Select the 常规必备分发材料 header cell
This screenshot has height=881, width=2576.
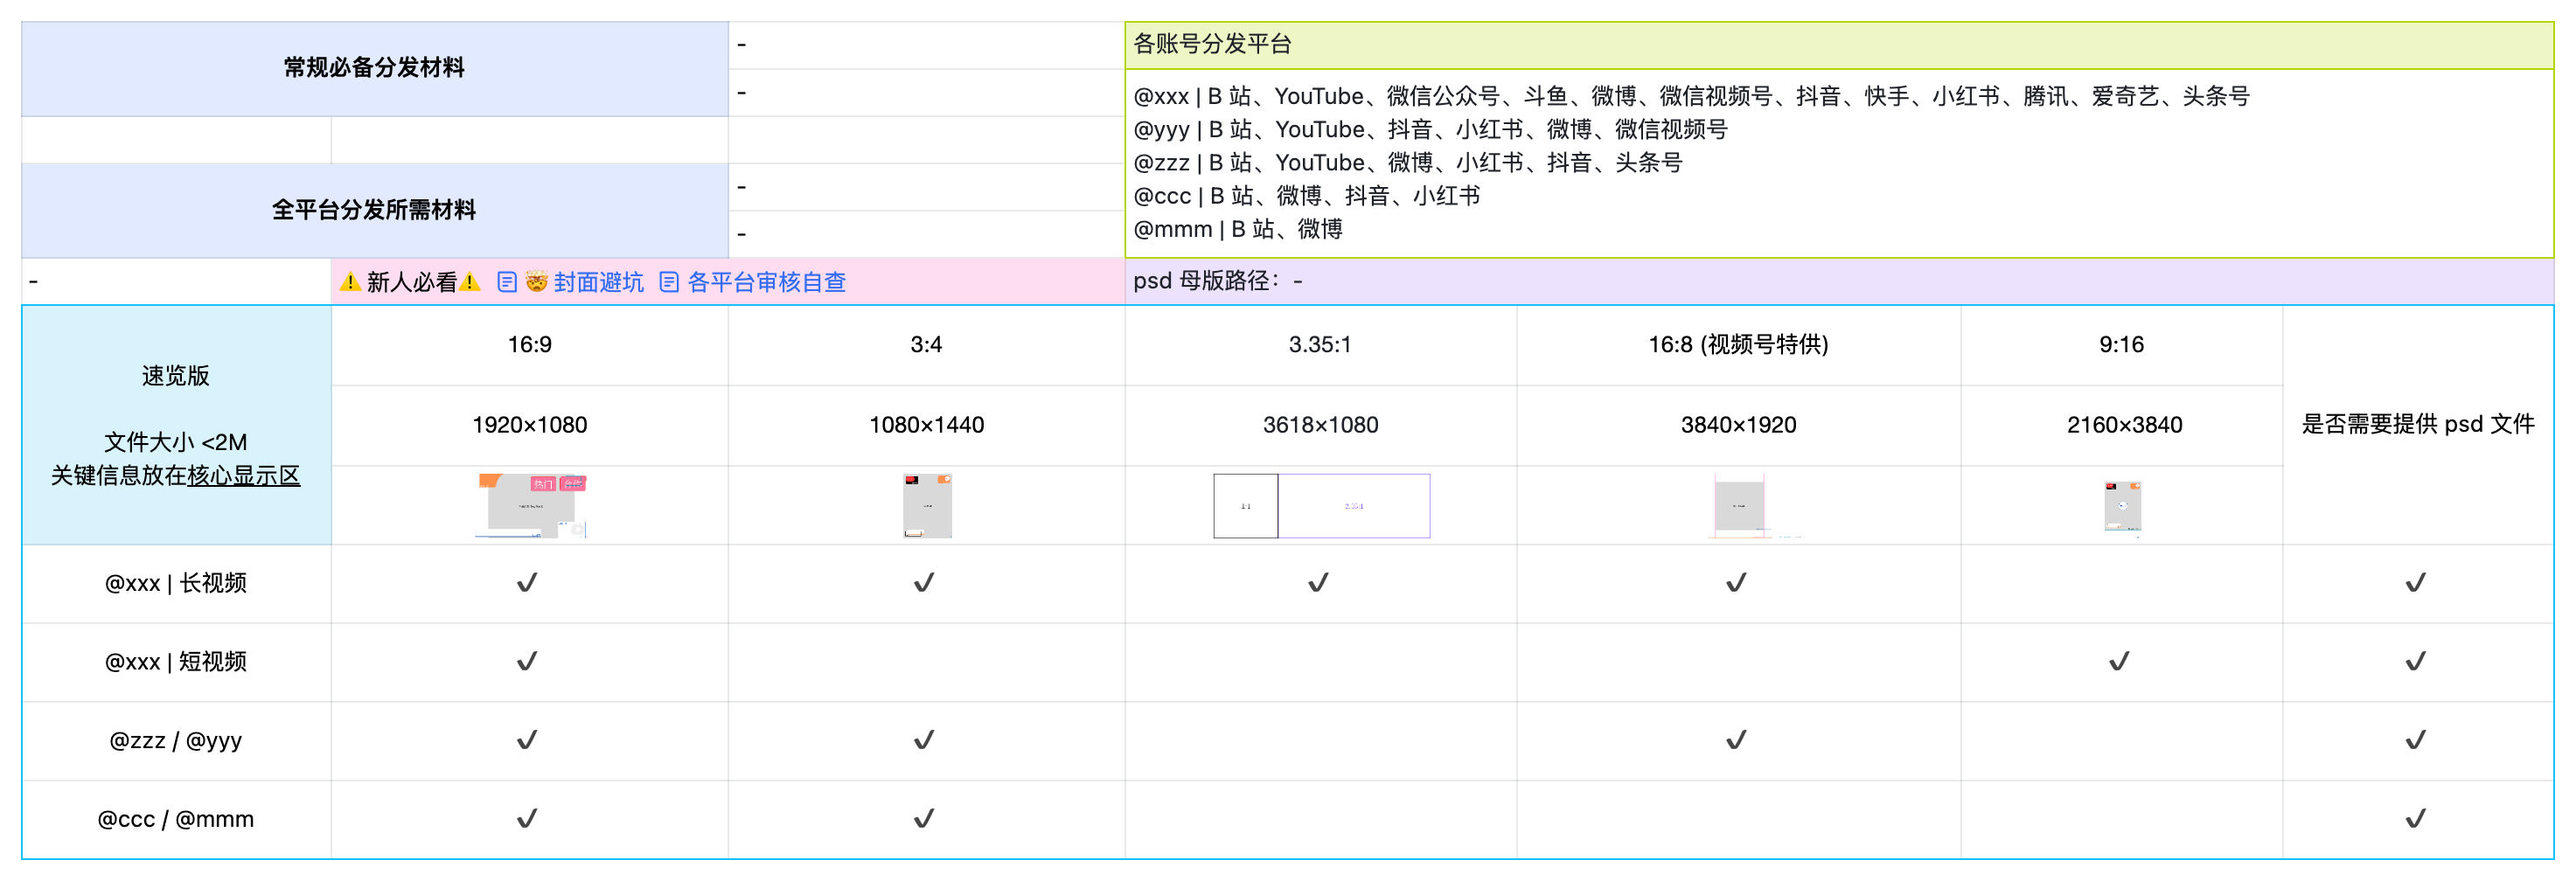click(374, 68)
